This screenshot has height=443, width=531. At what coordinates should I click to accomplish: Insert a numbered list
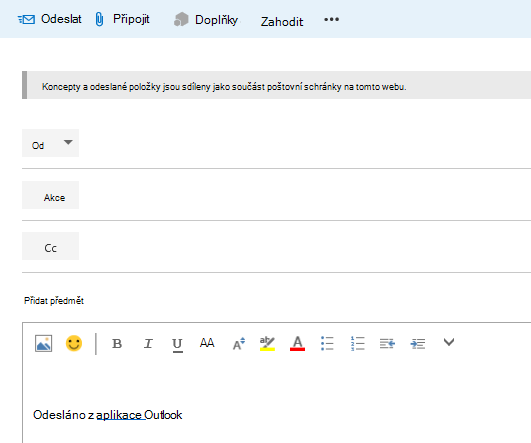tap(358, 343)
